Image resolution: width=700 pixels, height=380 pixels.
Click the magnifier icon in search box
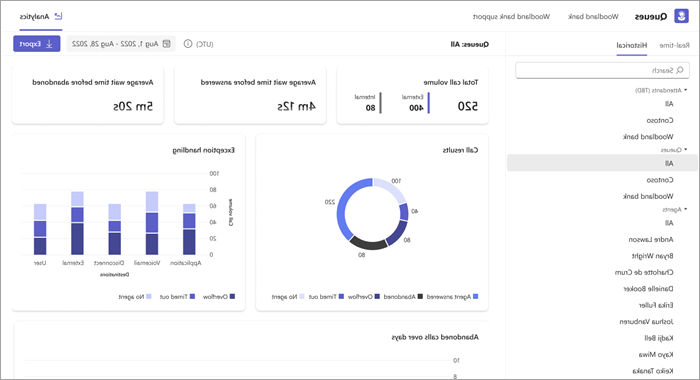[x=680, y=71]
